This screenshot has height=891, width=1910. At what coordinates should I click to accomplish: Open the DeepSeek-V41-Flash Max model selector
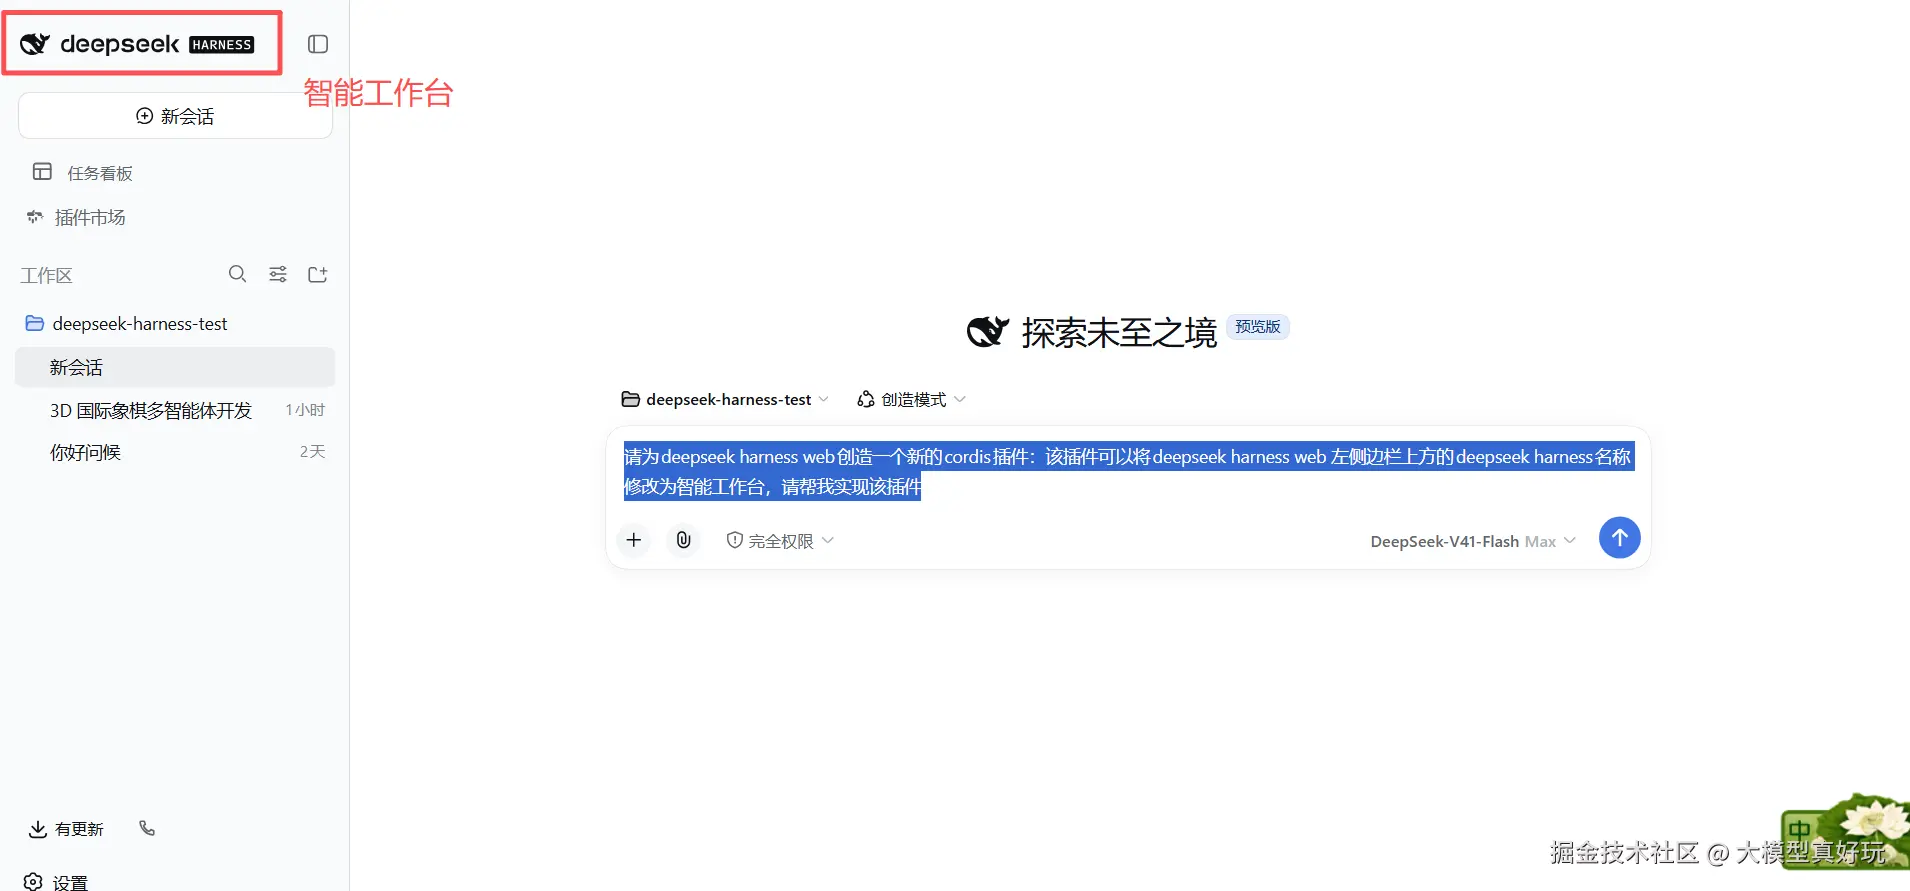[x=1472, y=541]
